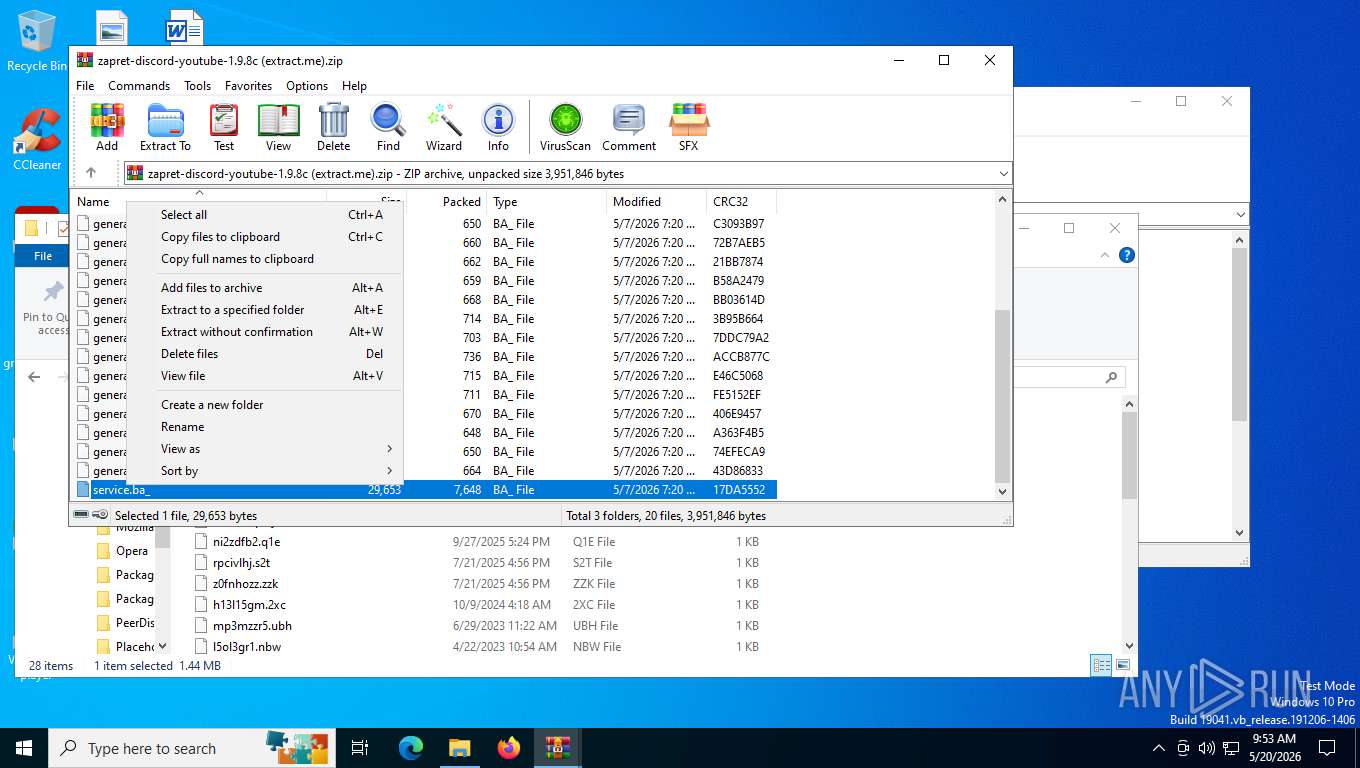Go up one folder level arrow

91,173
